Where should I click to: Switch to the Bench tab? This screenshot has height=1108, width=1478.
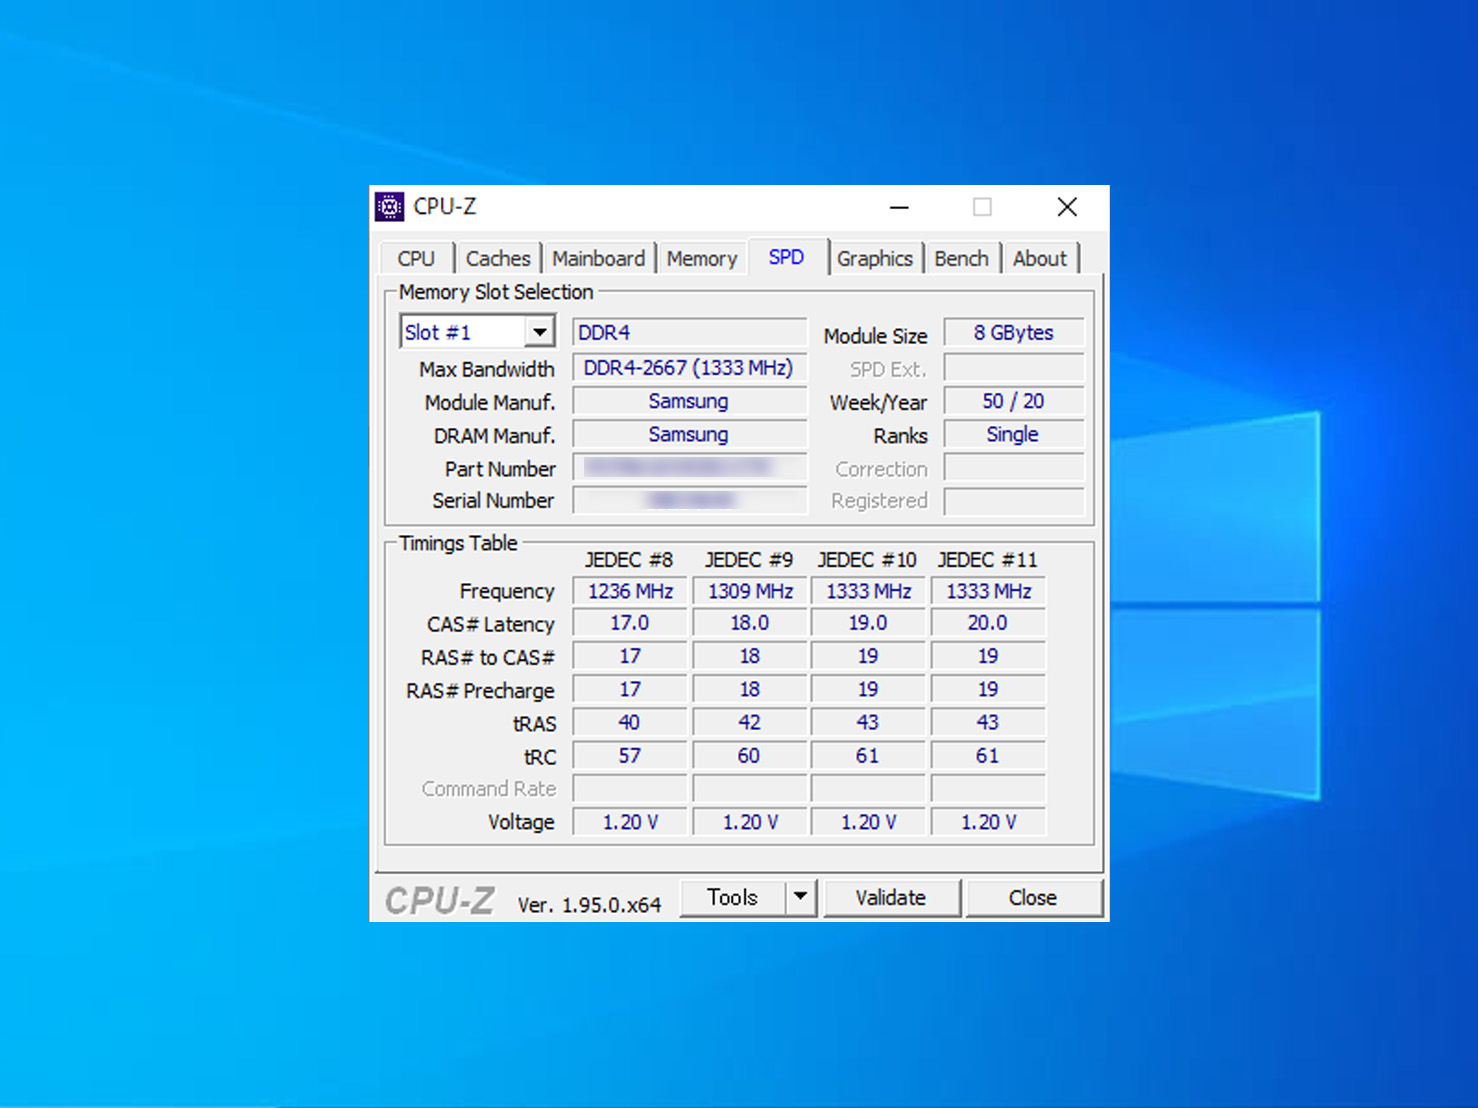pyautogui.click(x=961, y=258)
